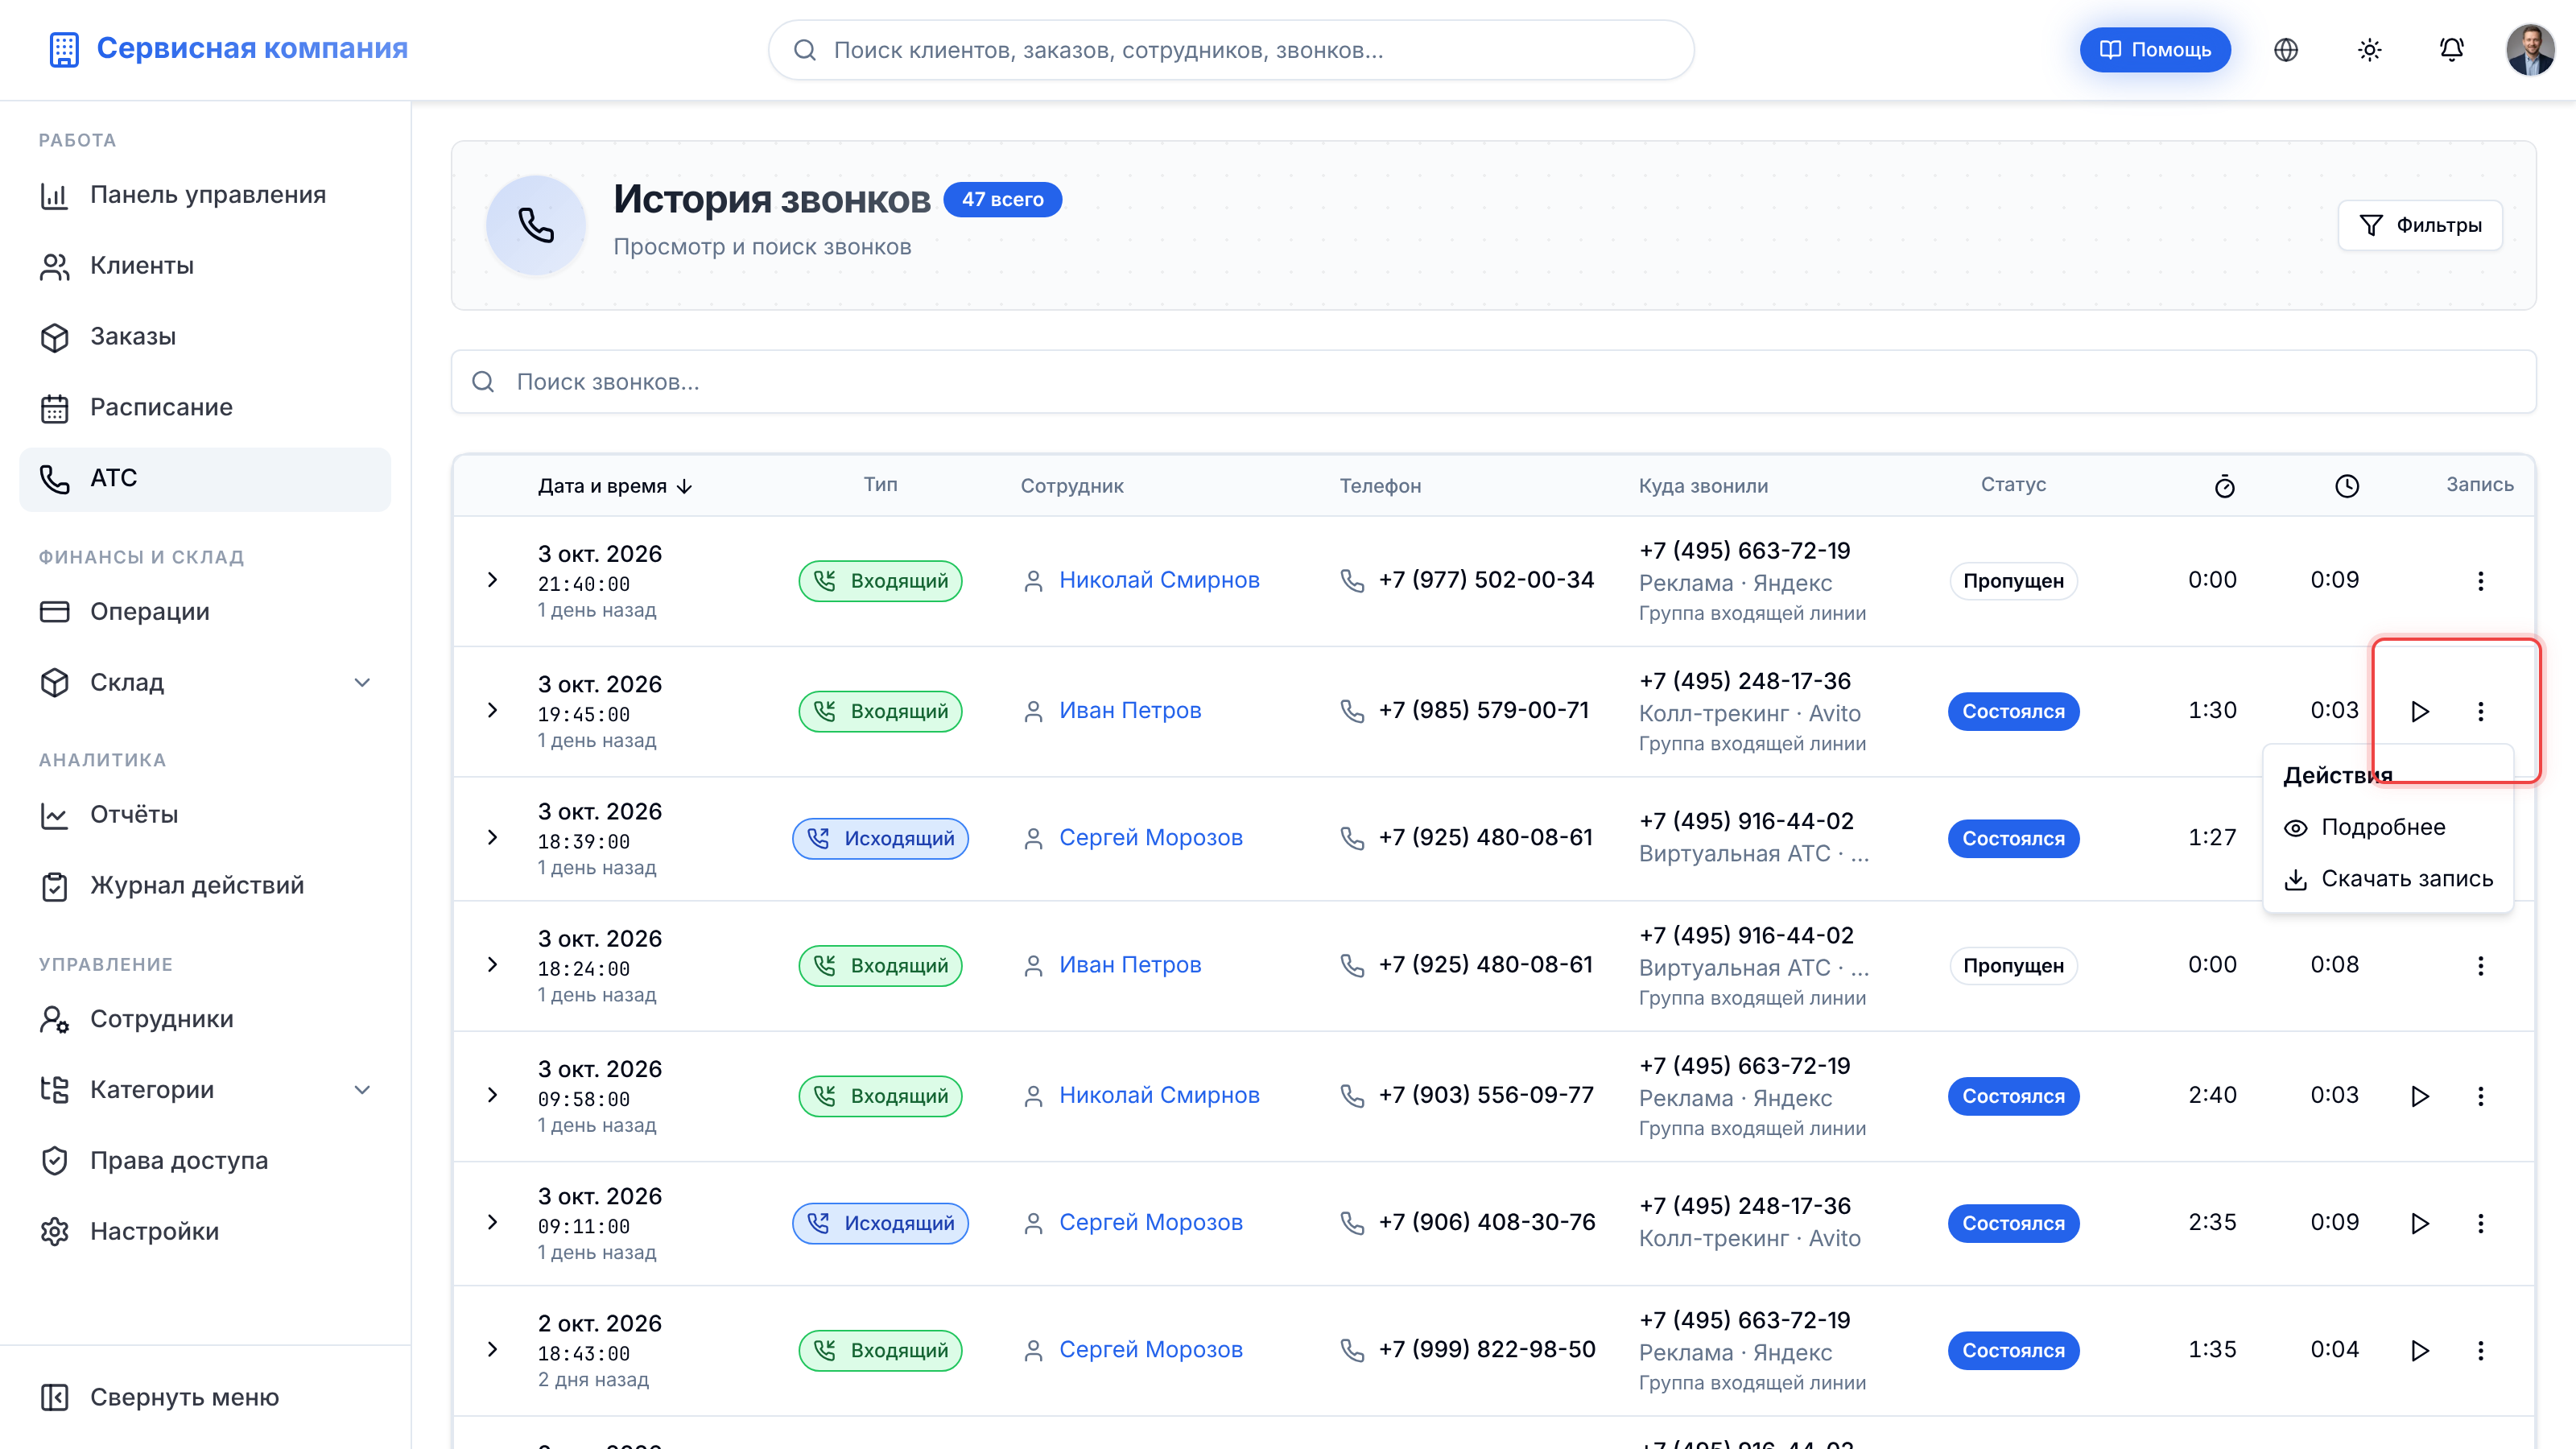Viewport: 2576px width, 1449px height.
Task: Open Отчёты in the sidebar
Action: click(205, 815)
